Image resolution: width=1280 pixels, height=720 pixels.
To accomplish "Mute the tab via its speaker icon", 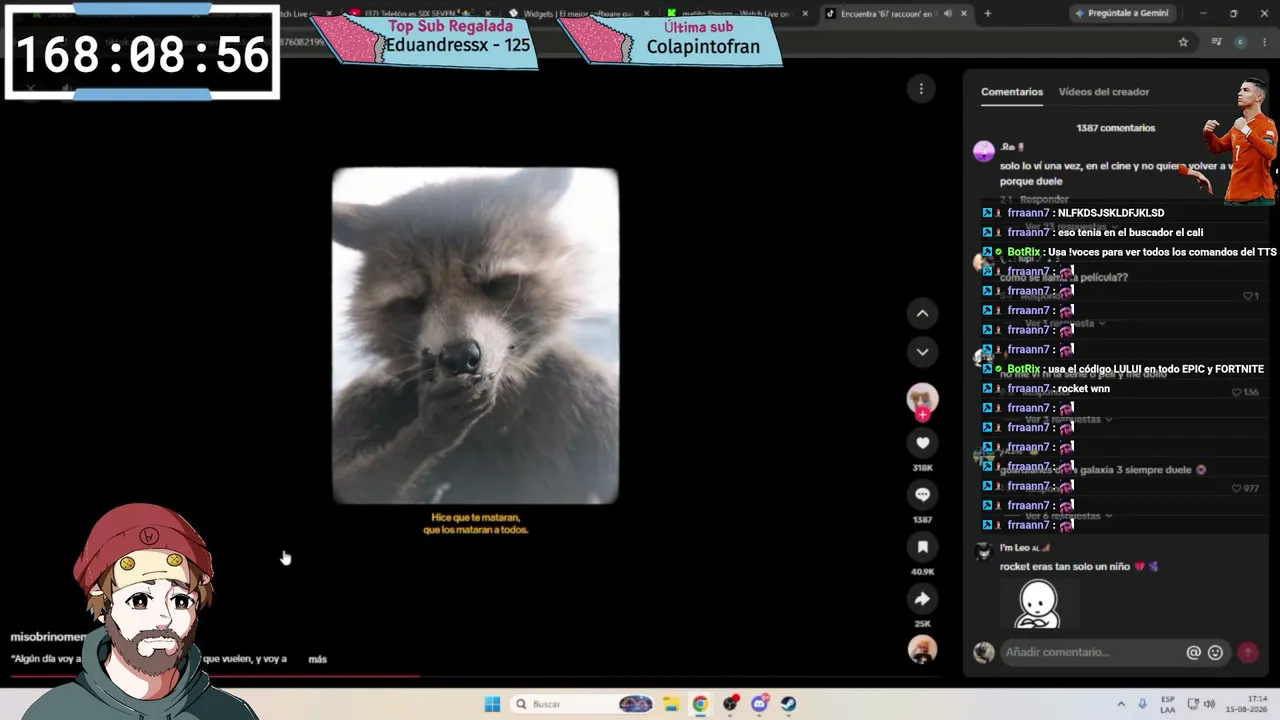I will click(x=947, y=14).
